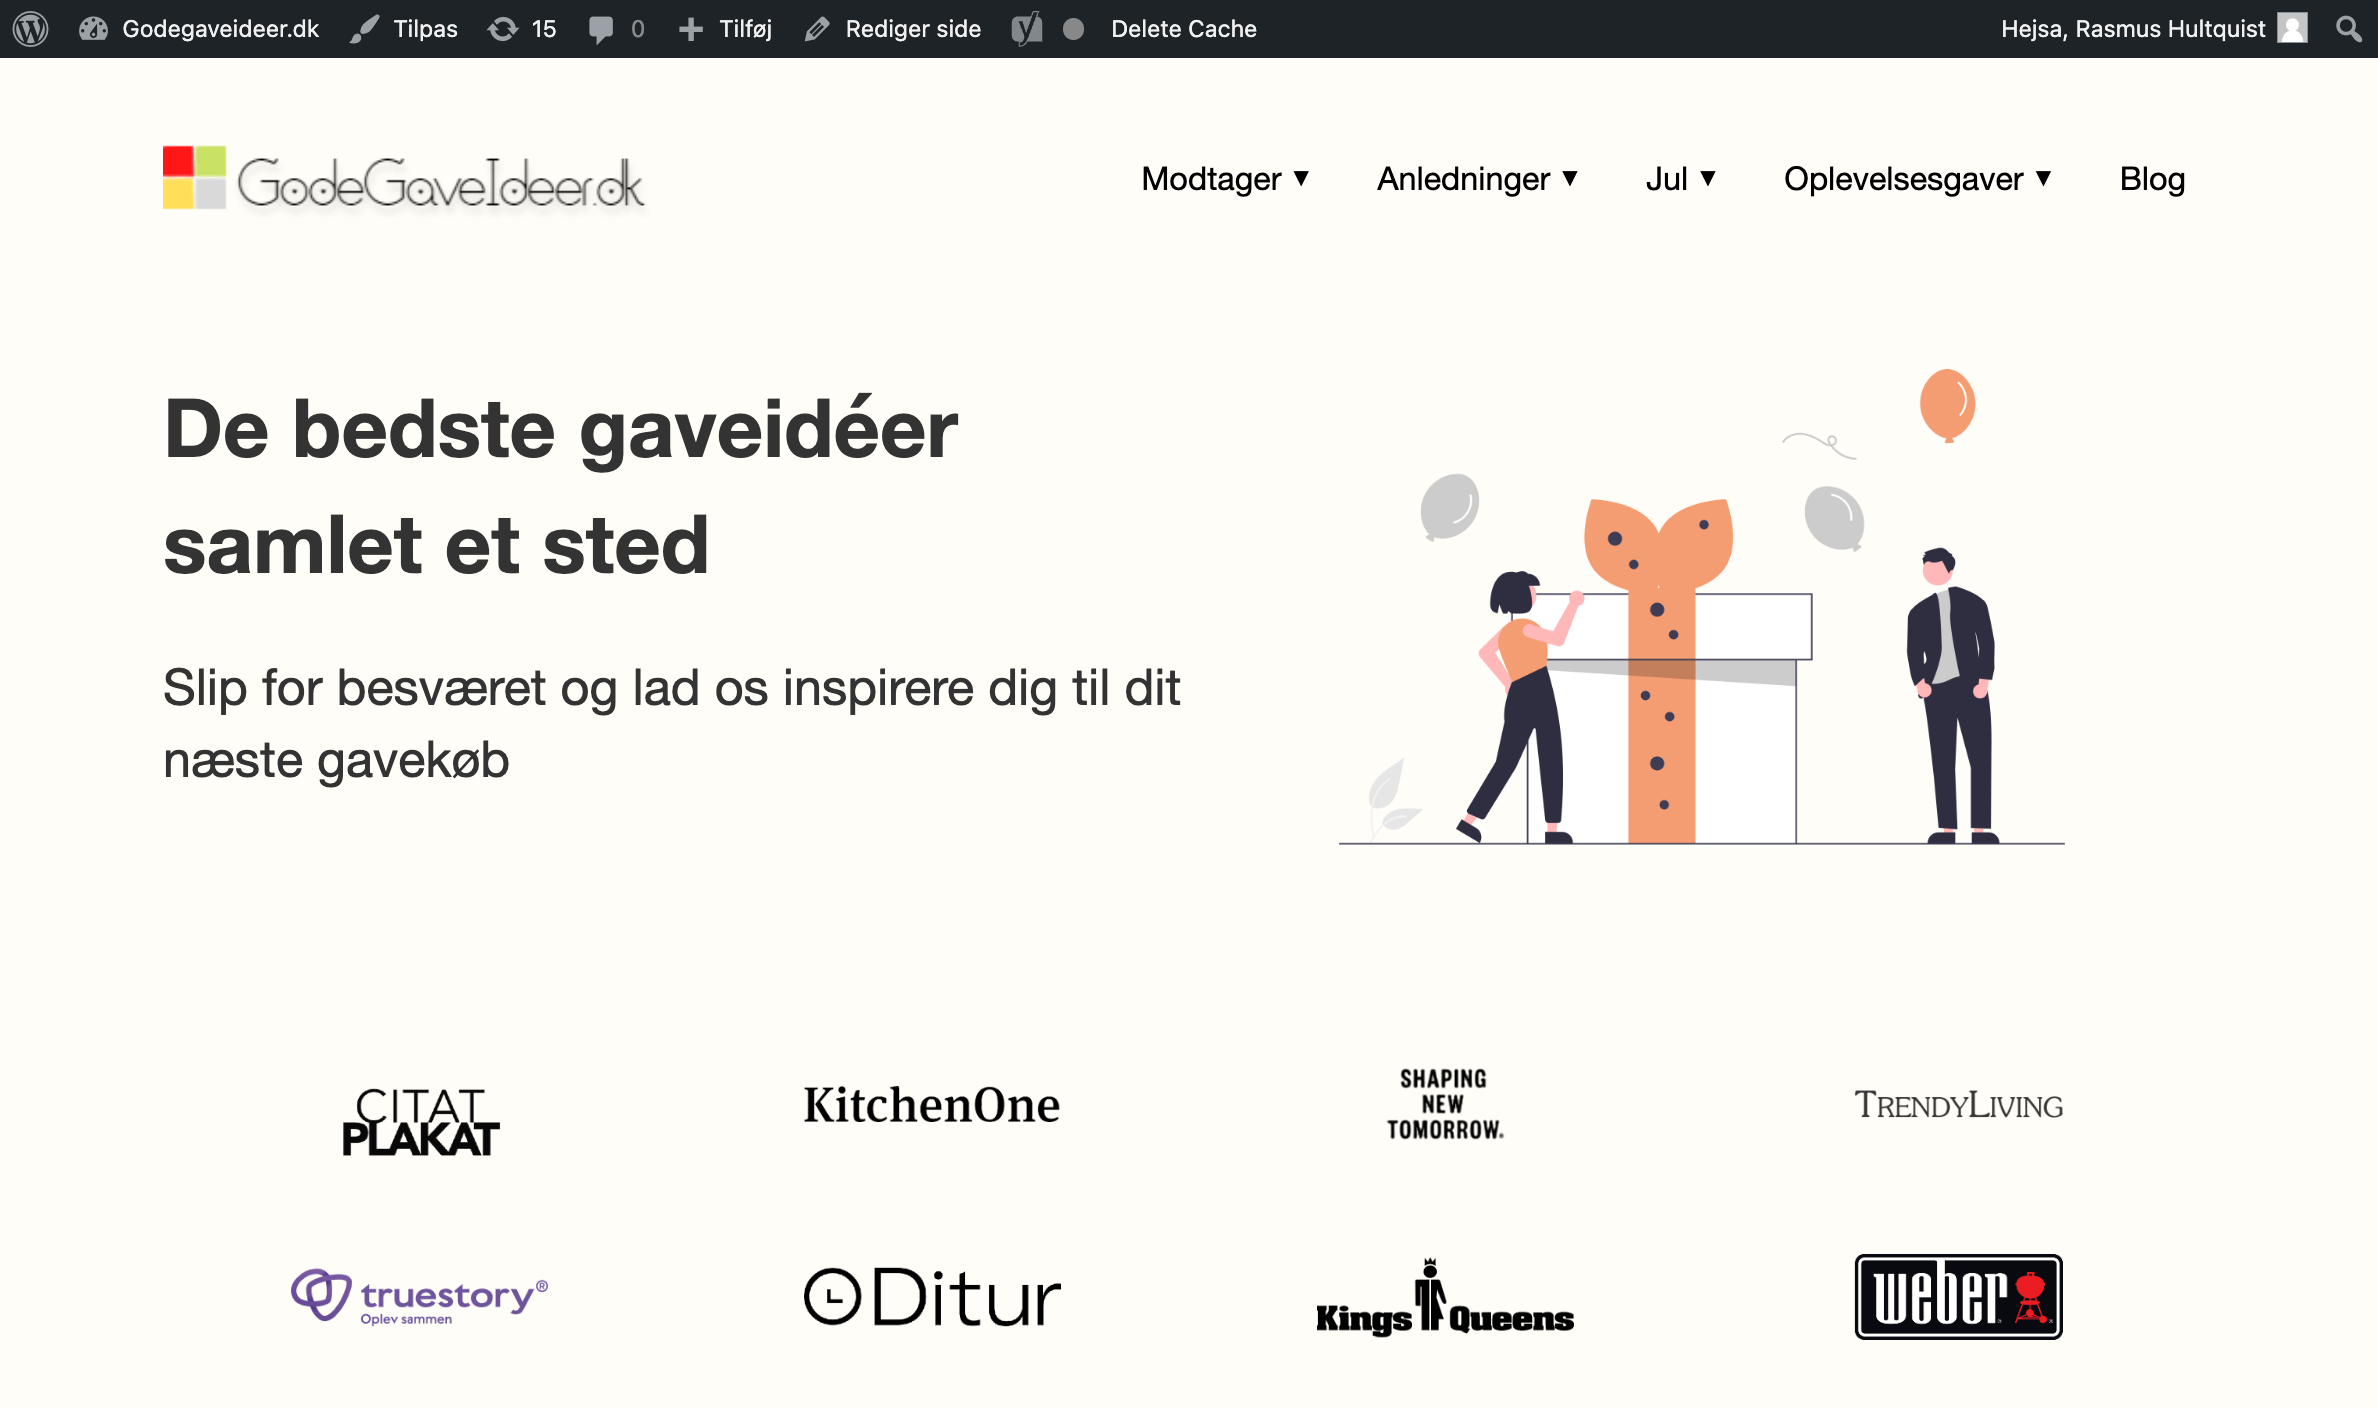Expand the Anledninger dropdown menu

click(x=1477, y=179)
